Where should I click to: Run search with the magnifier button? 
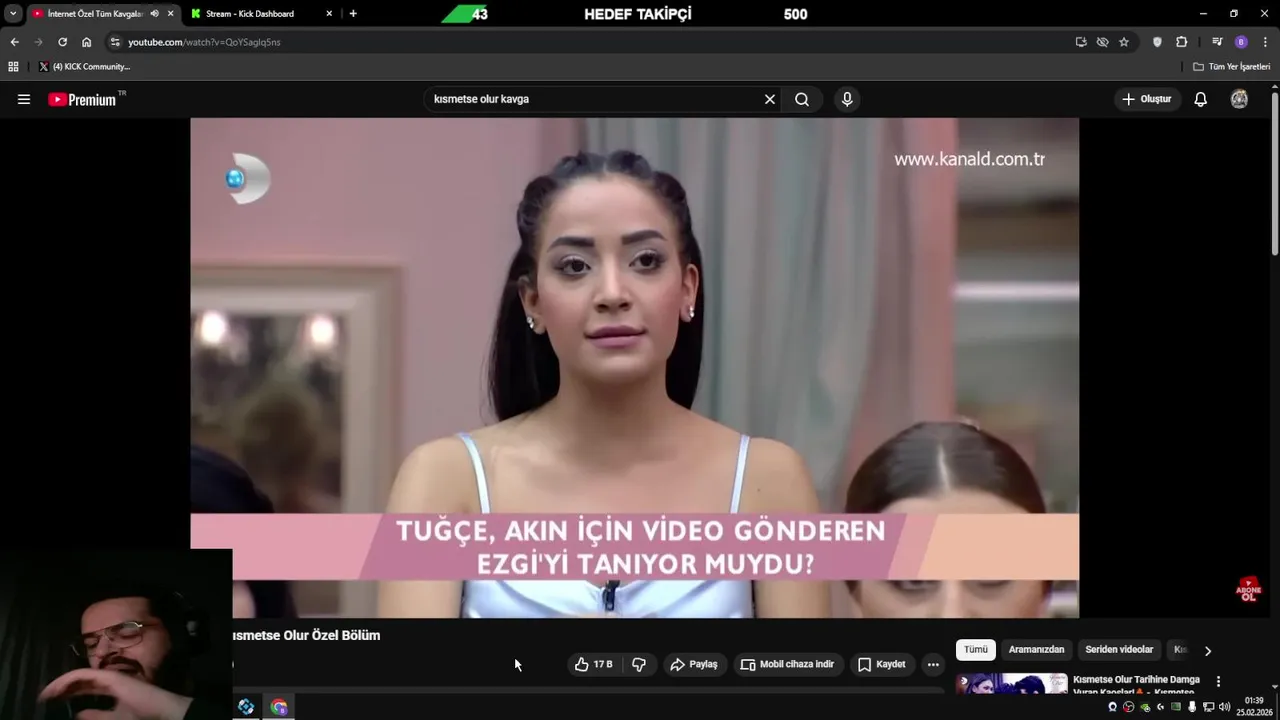[x=802, y=99]
